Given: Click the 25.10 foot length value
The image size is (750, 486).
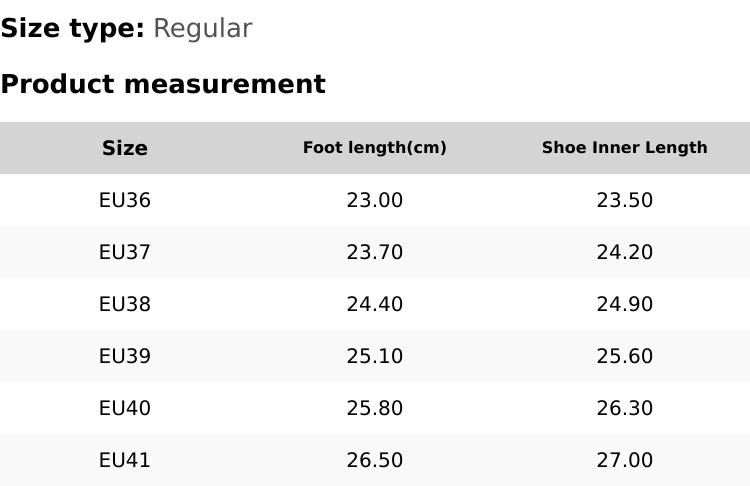Looking at the screenshot, I should click(x=375, y=356).
